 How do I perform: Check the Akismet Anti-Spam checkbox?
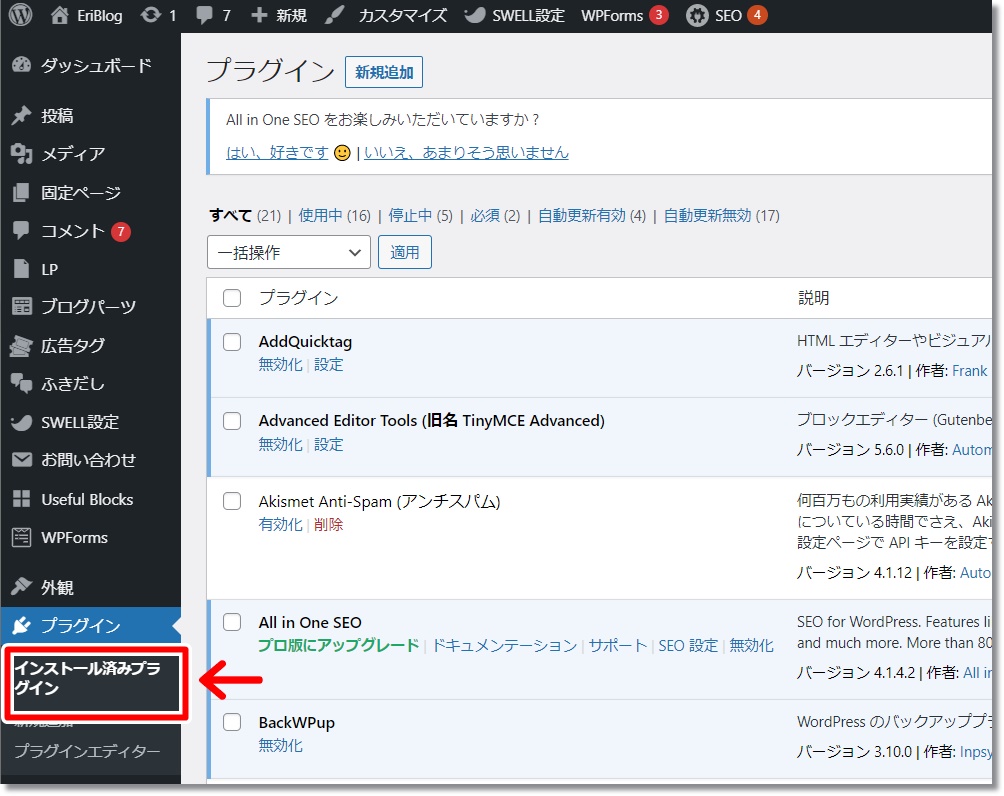232,501
